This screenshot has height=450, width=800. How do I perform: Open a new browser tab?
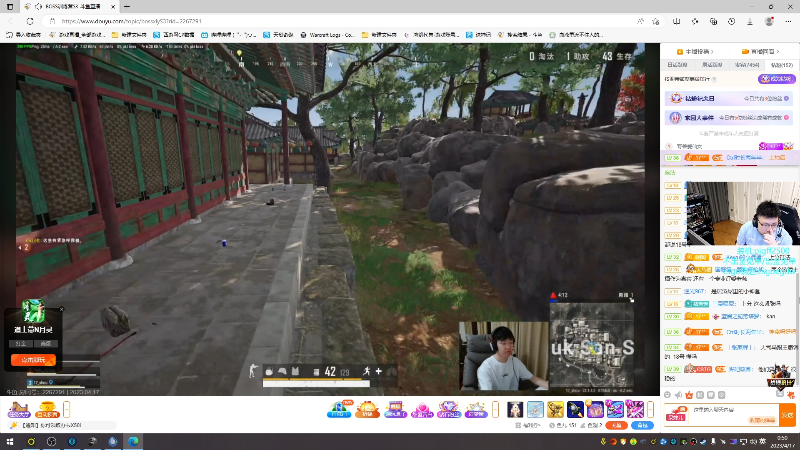pos(127,7)
